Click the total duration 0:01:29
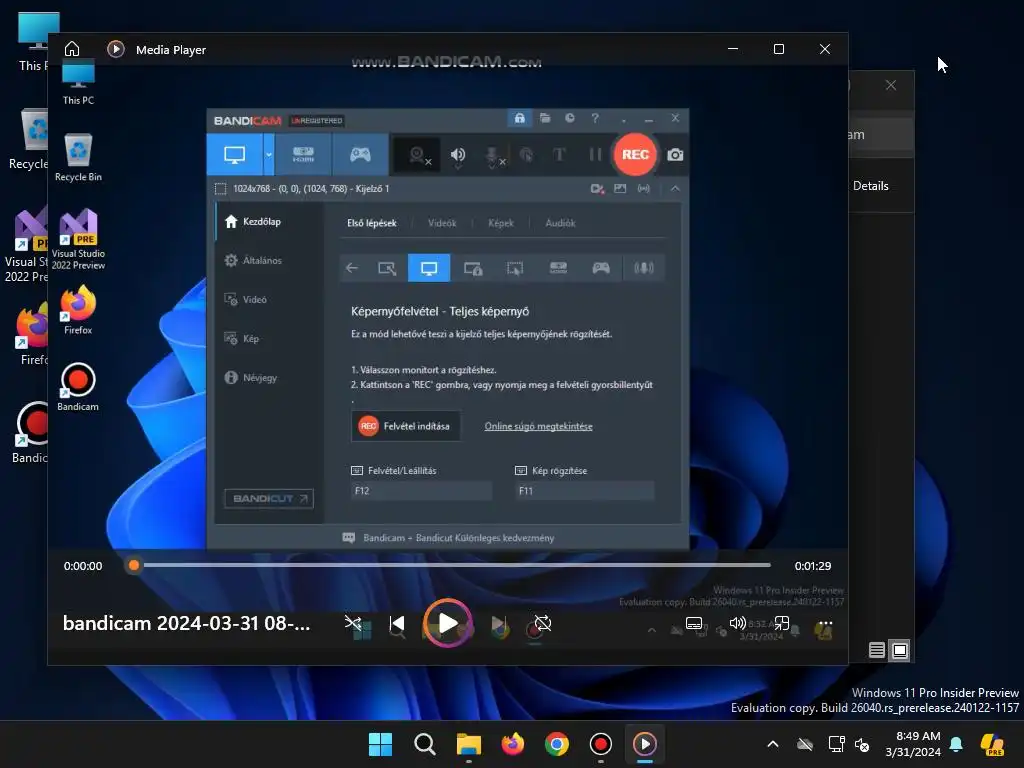The image size is (1024, 768). pyautogui.click(x=812, y=566)
